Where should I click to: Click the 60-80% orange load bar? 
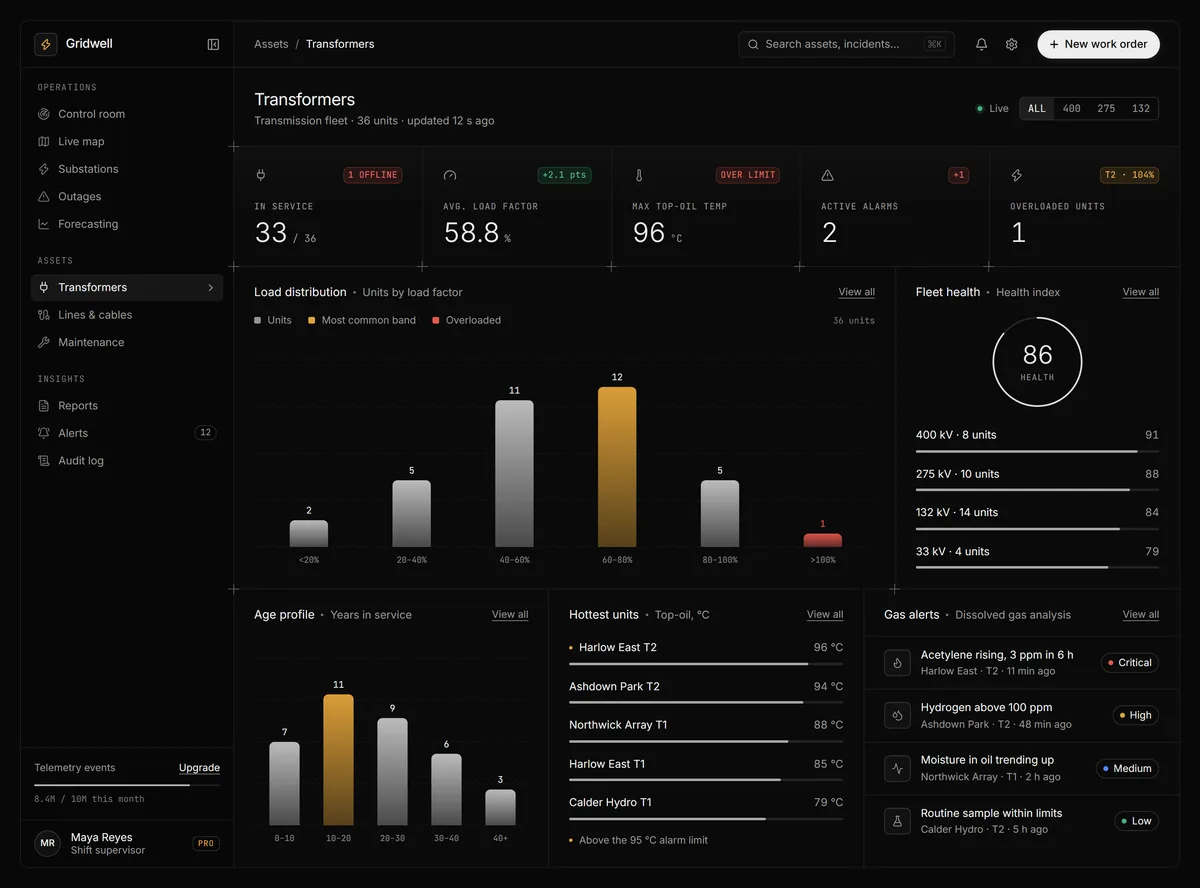pyautogui.click(x=617, y=467)
